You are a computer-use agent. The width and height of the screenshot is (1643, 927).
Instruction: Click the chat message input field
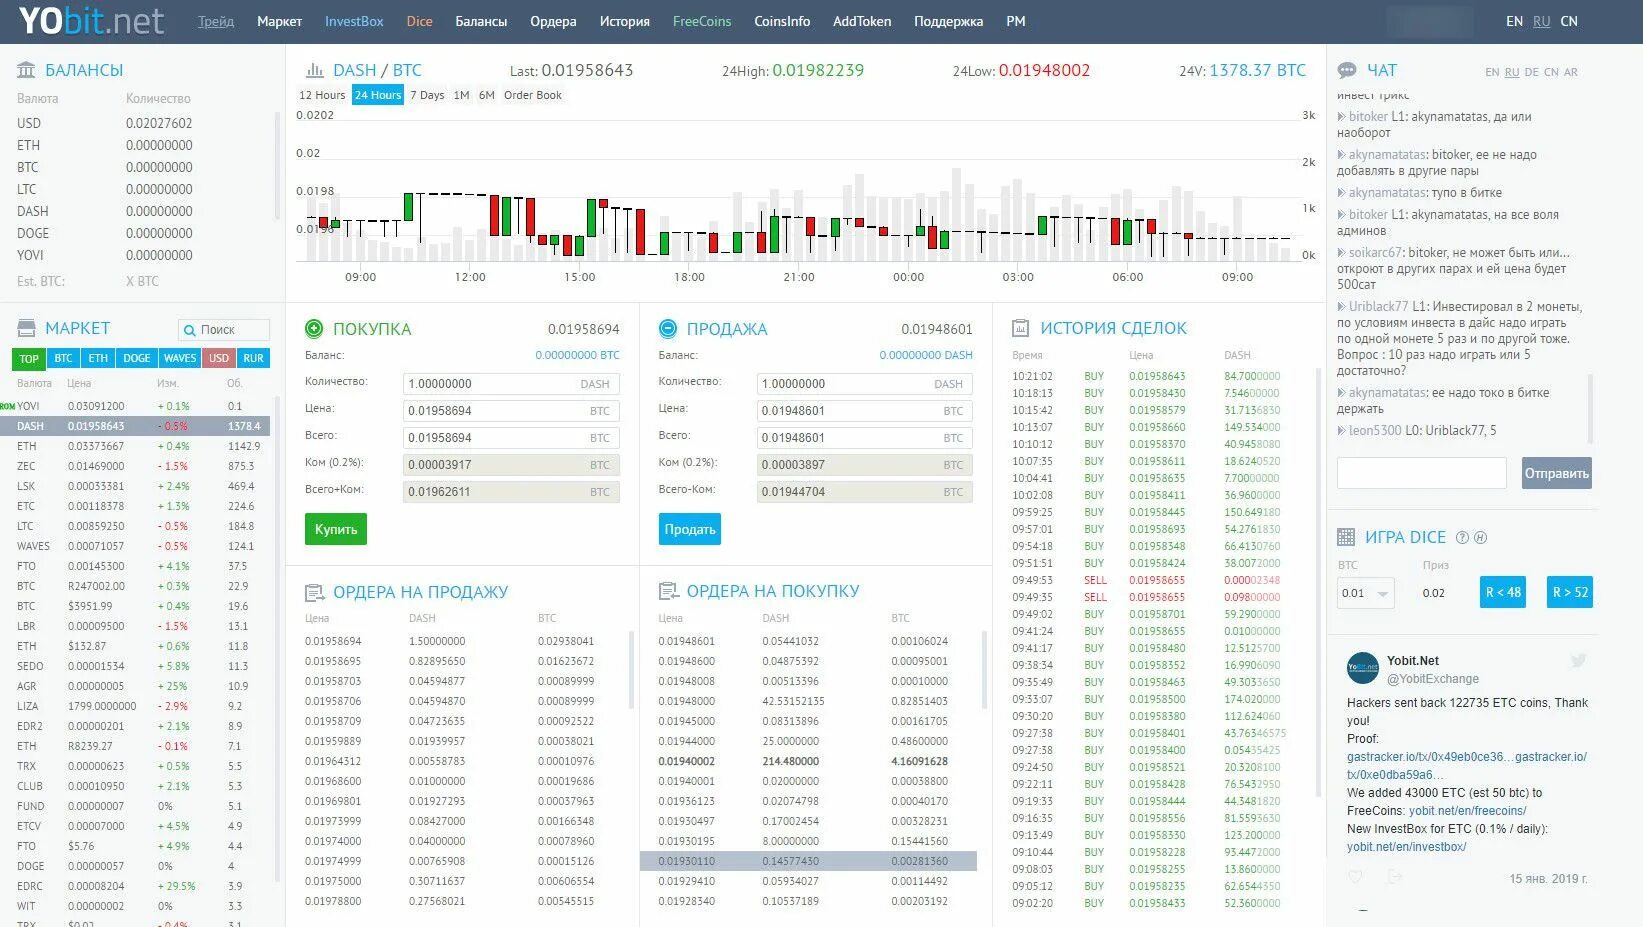coord(1421,472)
